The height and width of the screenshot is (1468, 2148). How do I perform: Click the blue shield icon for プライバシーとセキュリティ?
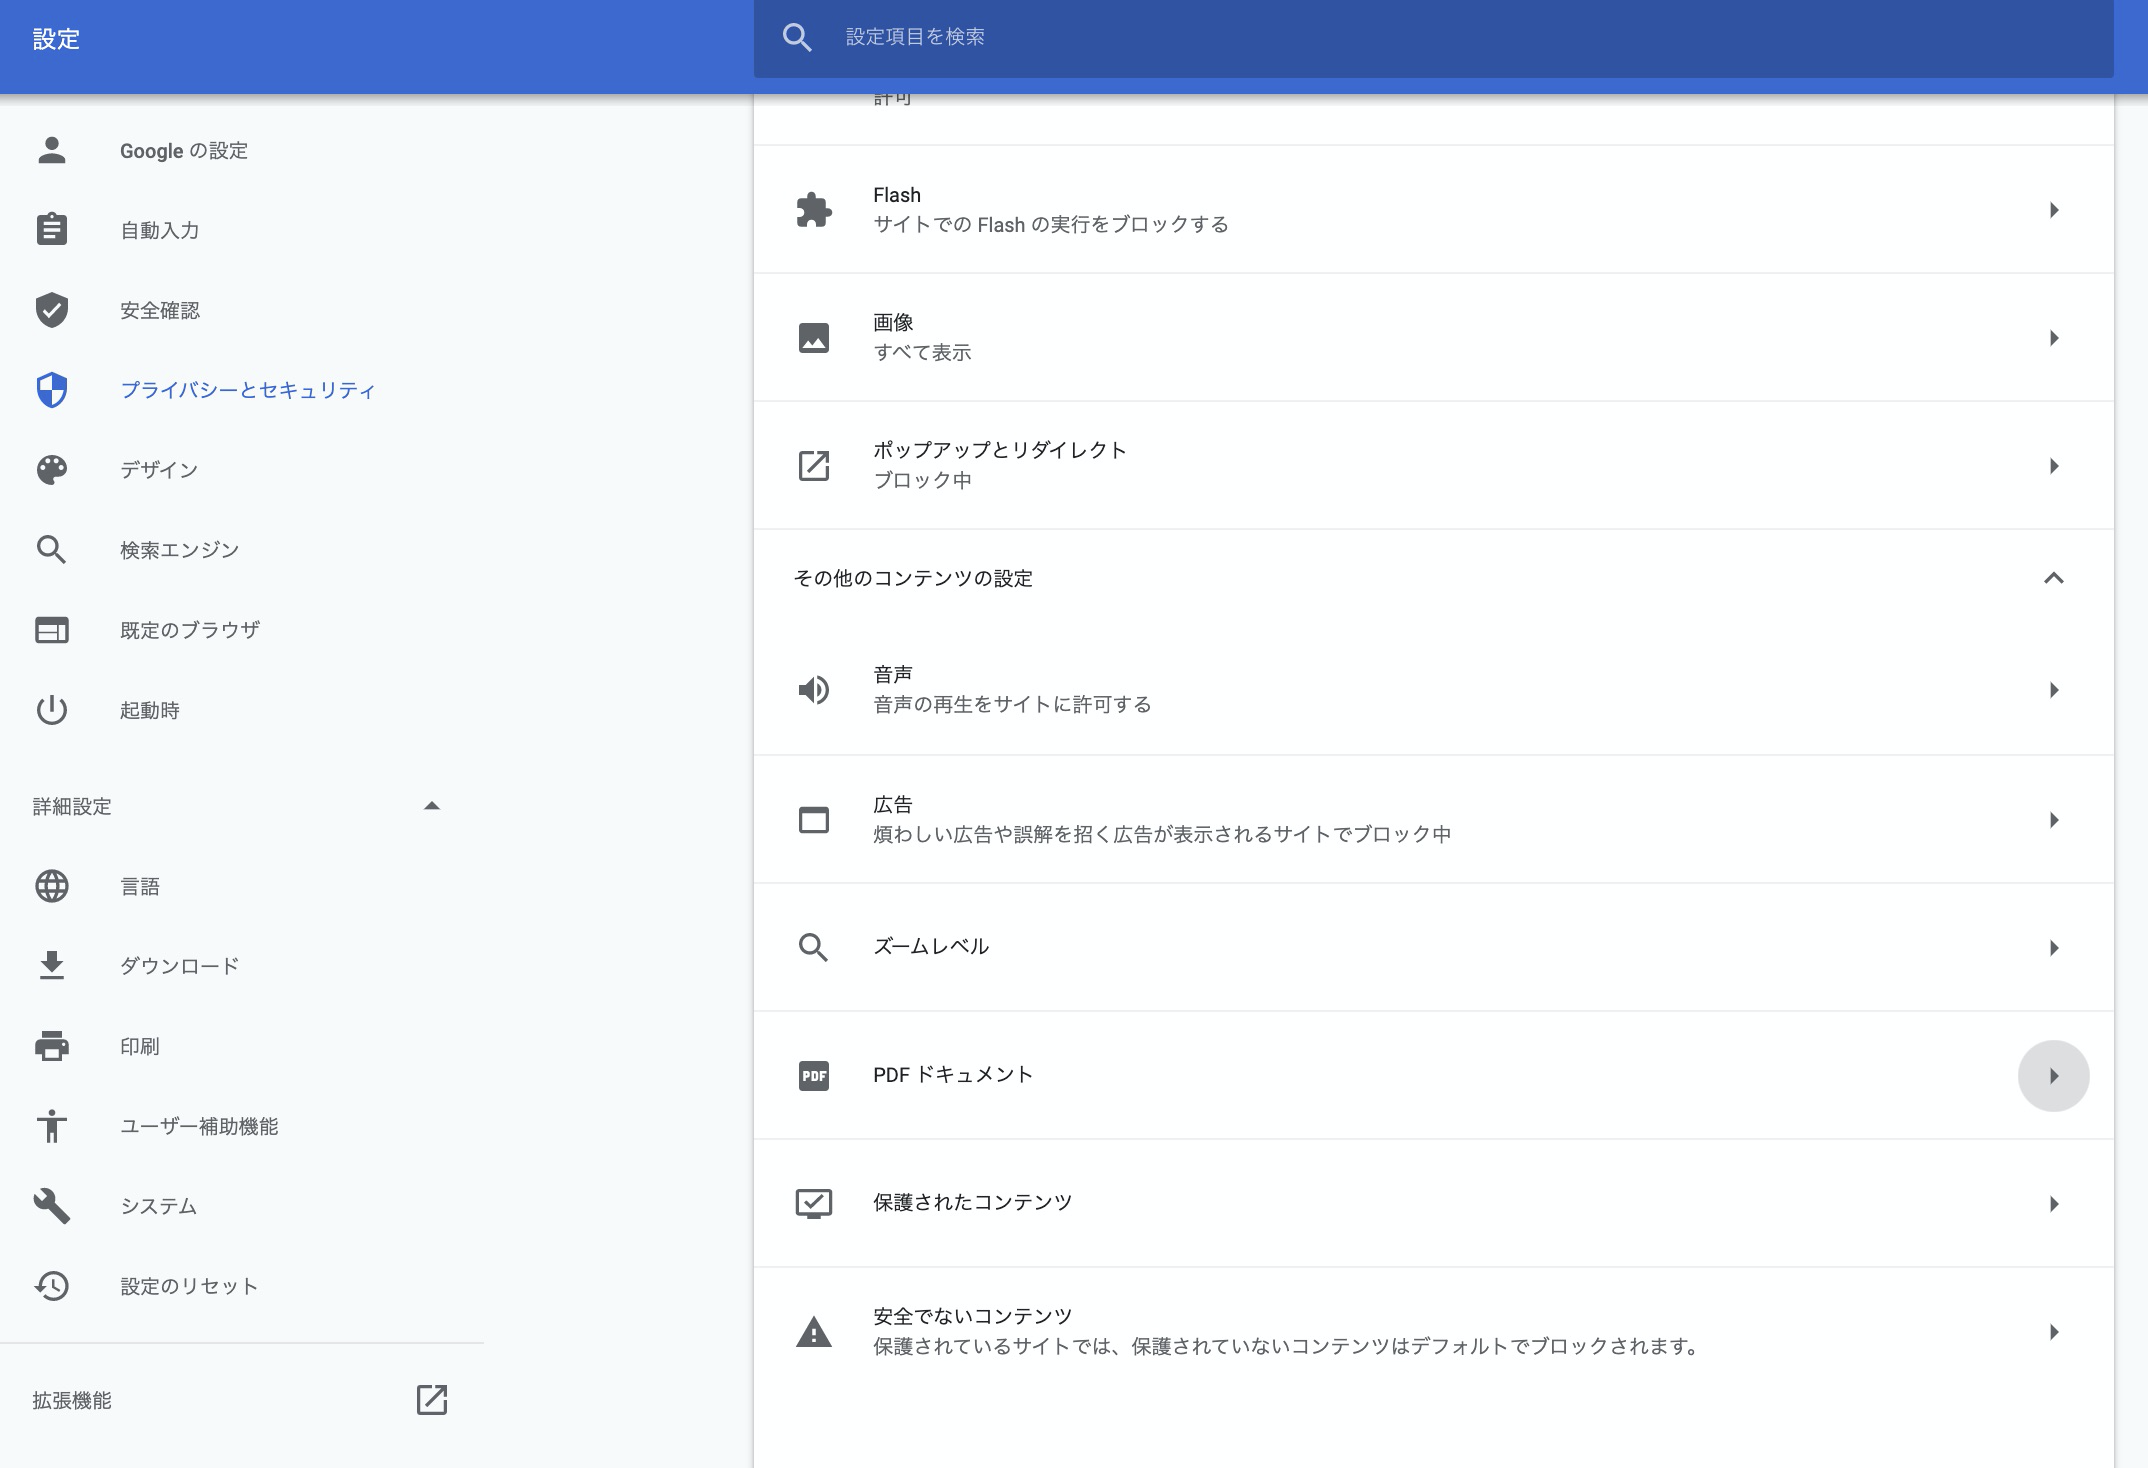click(x=52, y=390)
